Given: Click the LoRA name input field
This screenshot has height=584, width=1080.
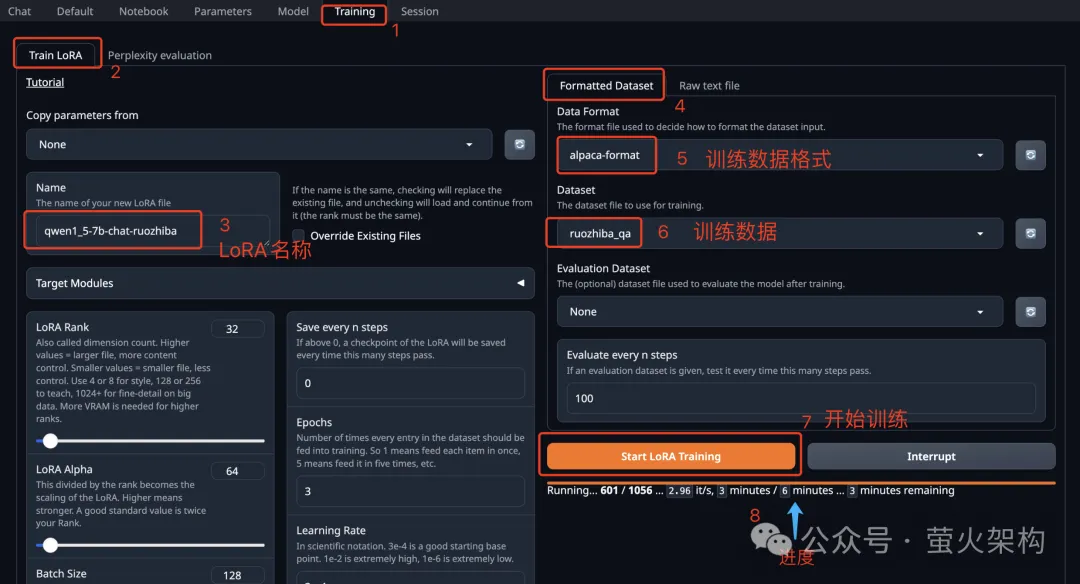Looking at the screenshot, I should coord(152,231).
